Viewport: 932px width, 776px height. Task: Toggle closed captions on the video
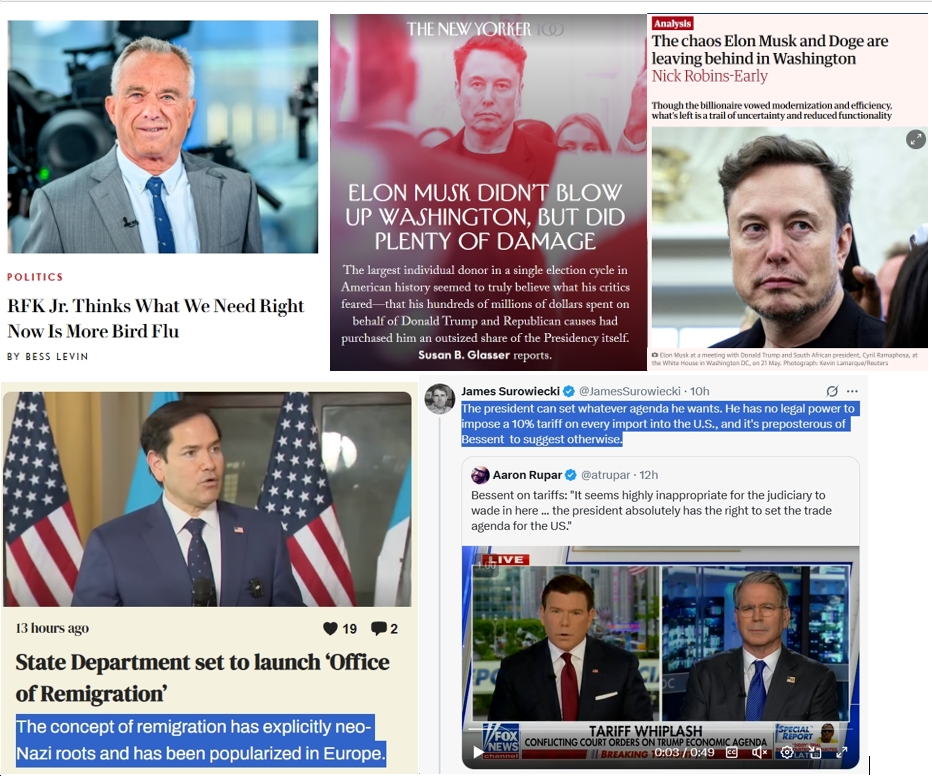point(732,753)
